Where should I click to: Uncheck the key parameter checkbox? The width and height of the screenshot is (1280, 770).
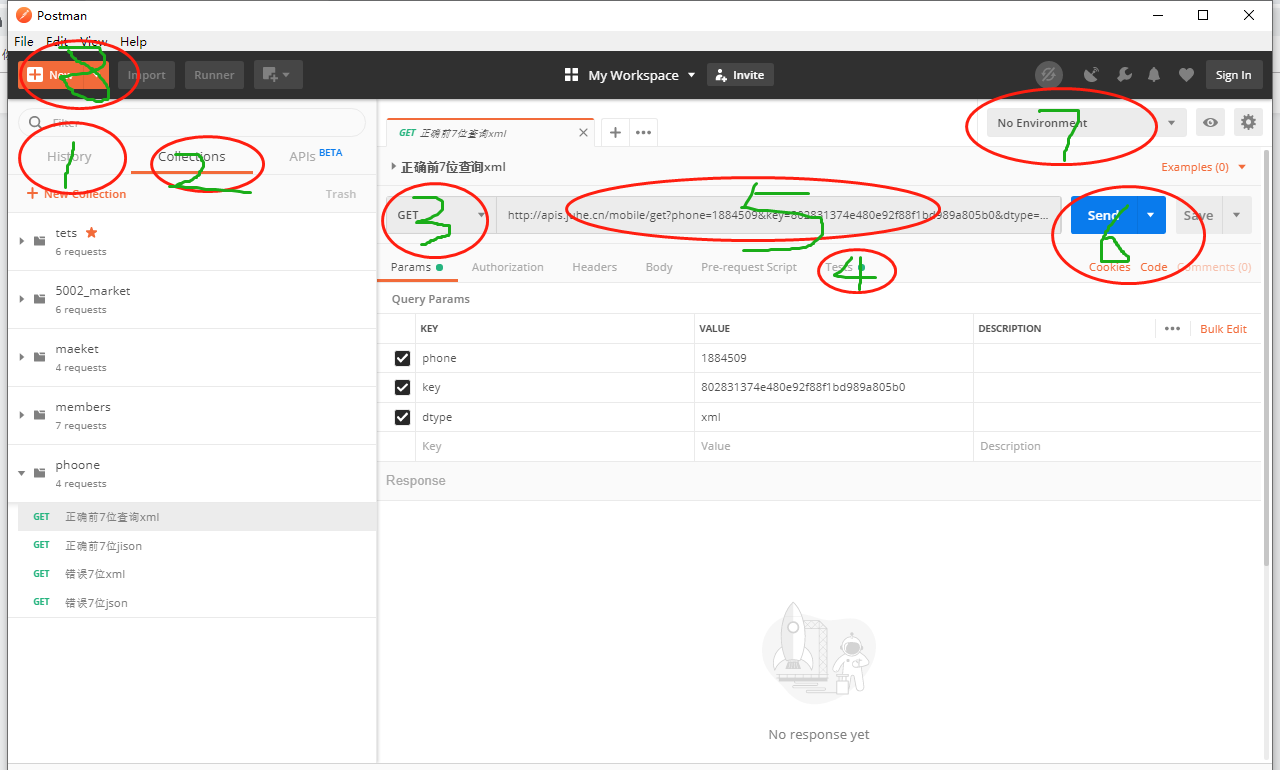tap(403, 387)
